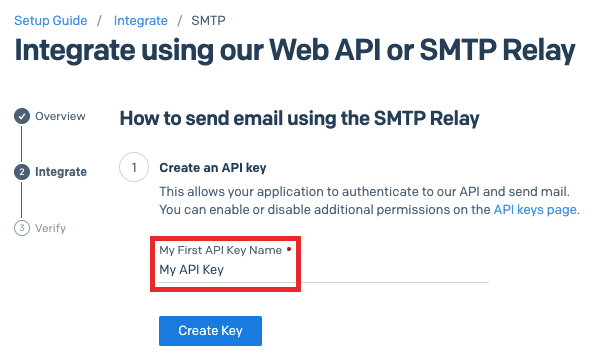Click the main 'Integrate using our Web API or SMTP Relay' title
The height and width of the screenshot is (361, 610).
point(295,50)
